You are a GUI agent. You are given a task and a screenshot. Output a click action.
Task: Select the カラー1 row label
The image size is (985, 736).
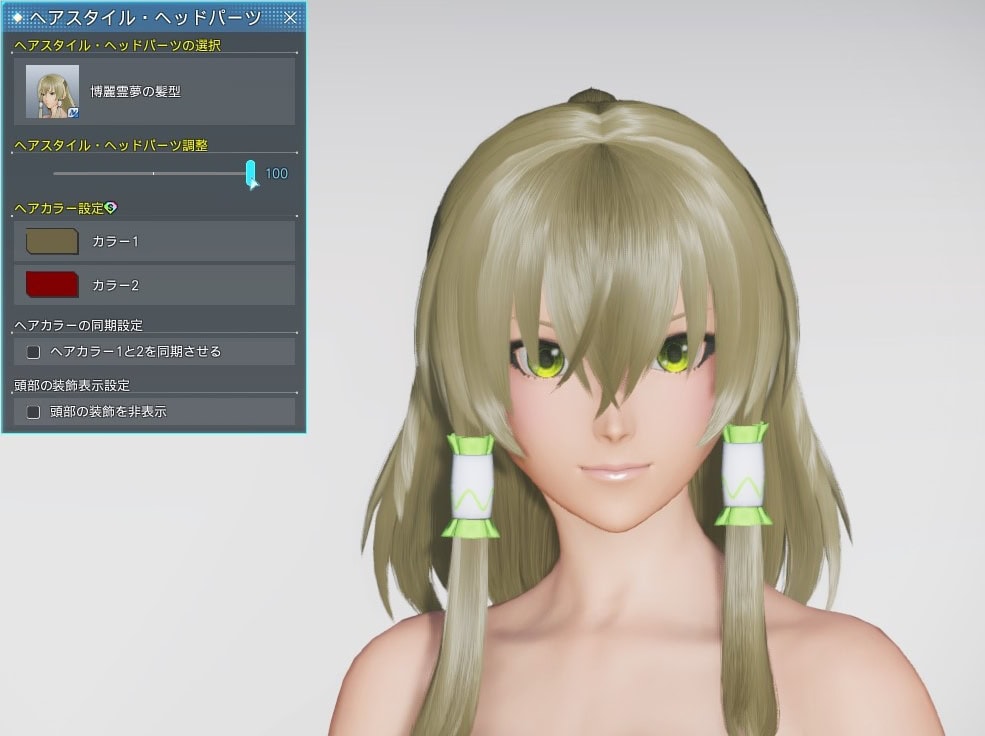(x=115, y=242)
